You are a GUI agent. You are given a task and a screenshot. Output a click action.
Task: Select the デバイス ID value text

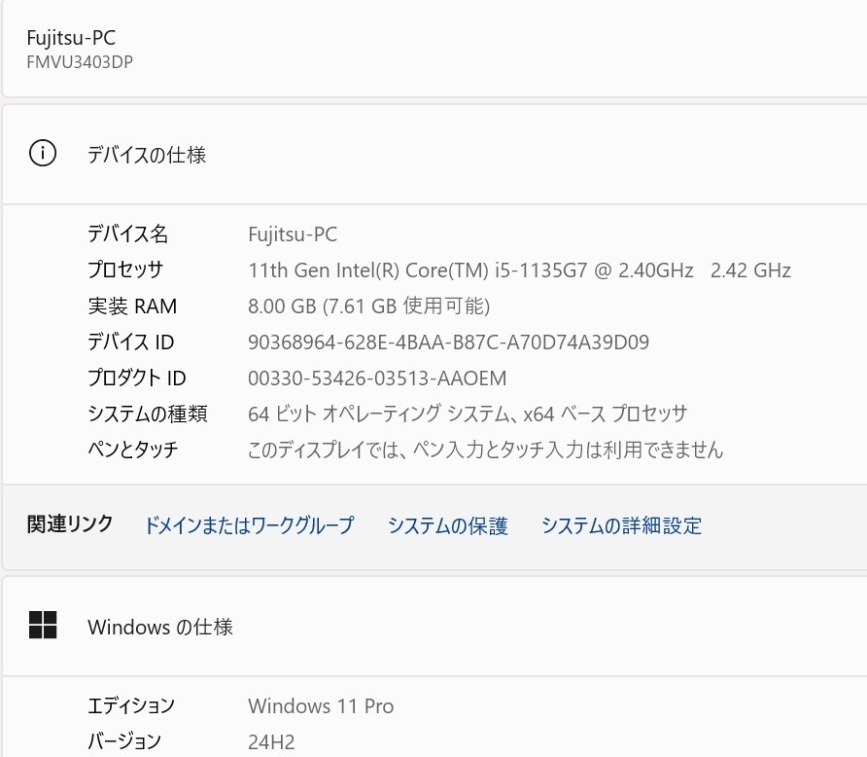tap(448, 342)
